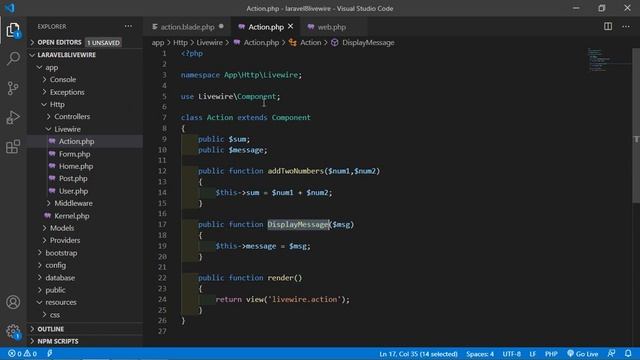Click Livewire in the breadcrumb
Viewport: 640px width, 360px height.
(x=209, y=42)
